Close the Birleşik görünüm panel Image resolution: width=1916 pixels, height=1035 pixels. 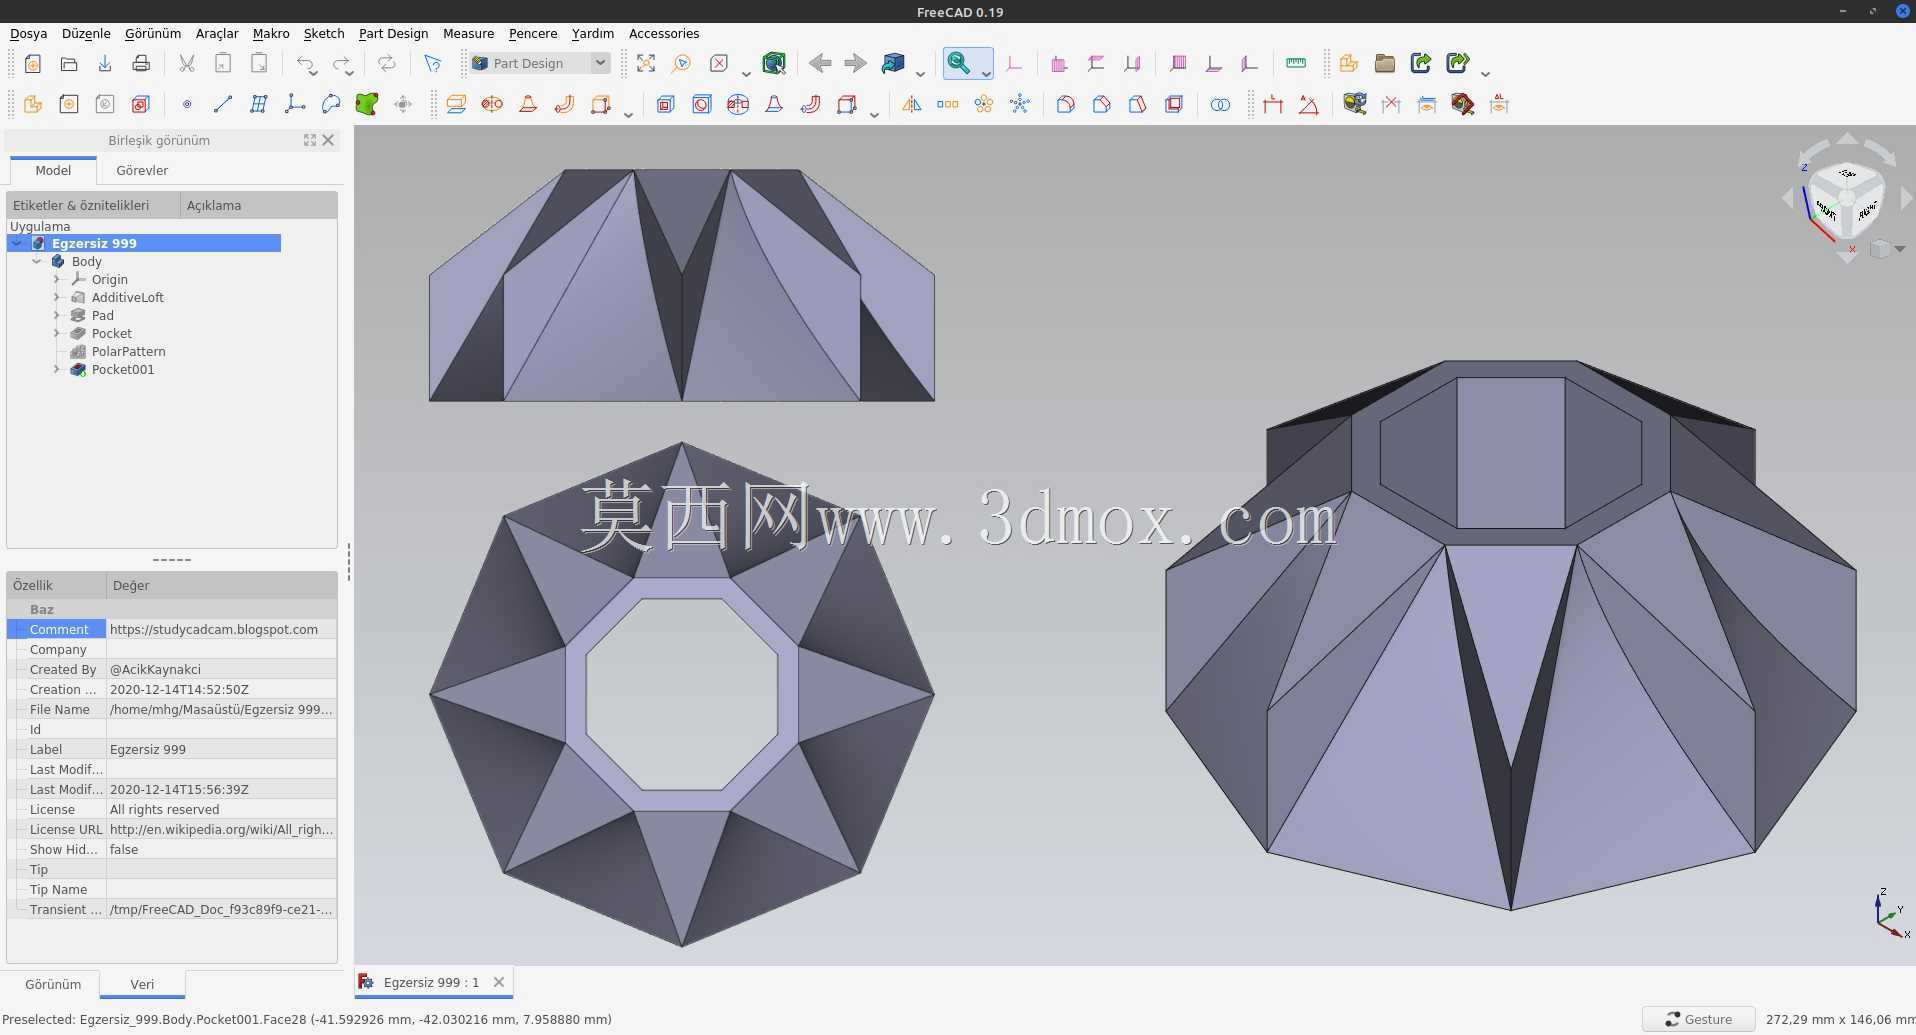[x=328, y=140]
